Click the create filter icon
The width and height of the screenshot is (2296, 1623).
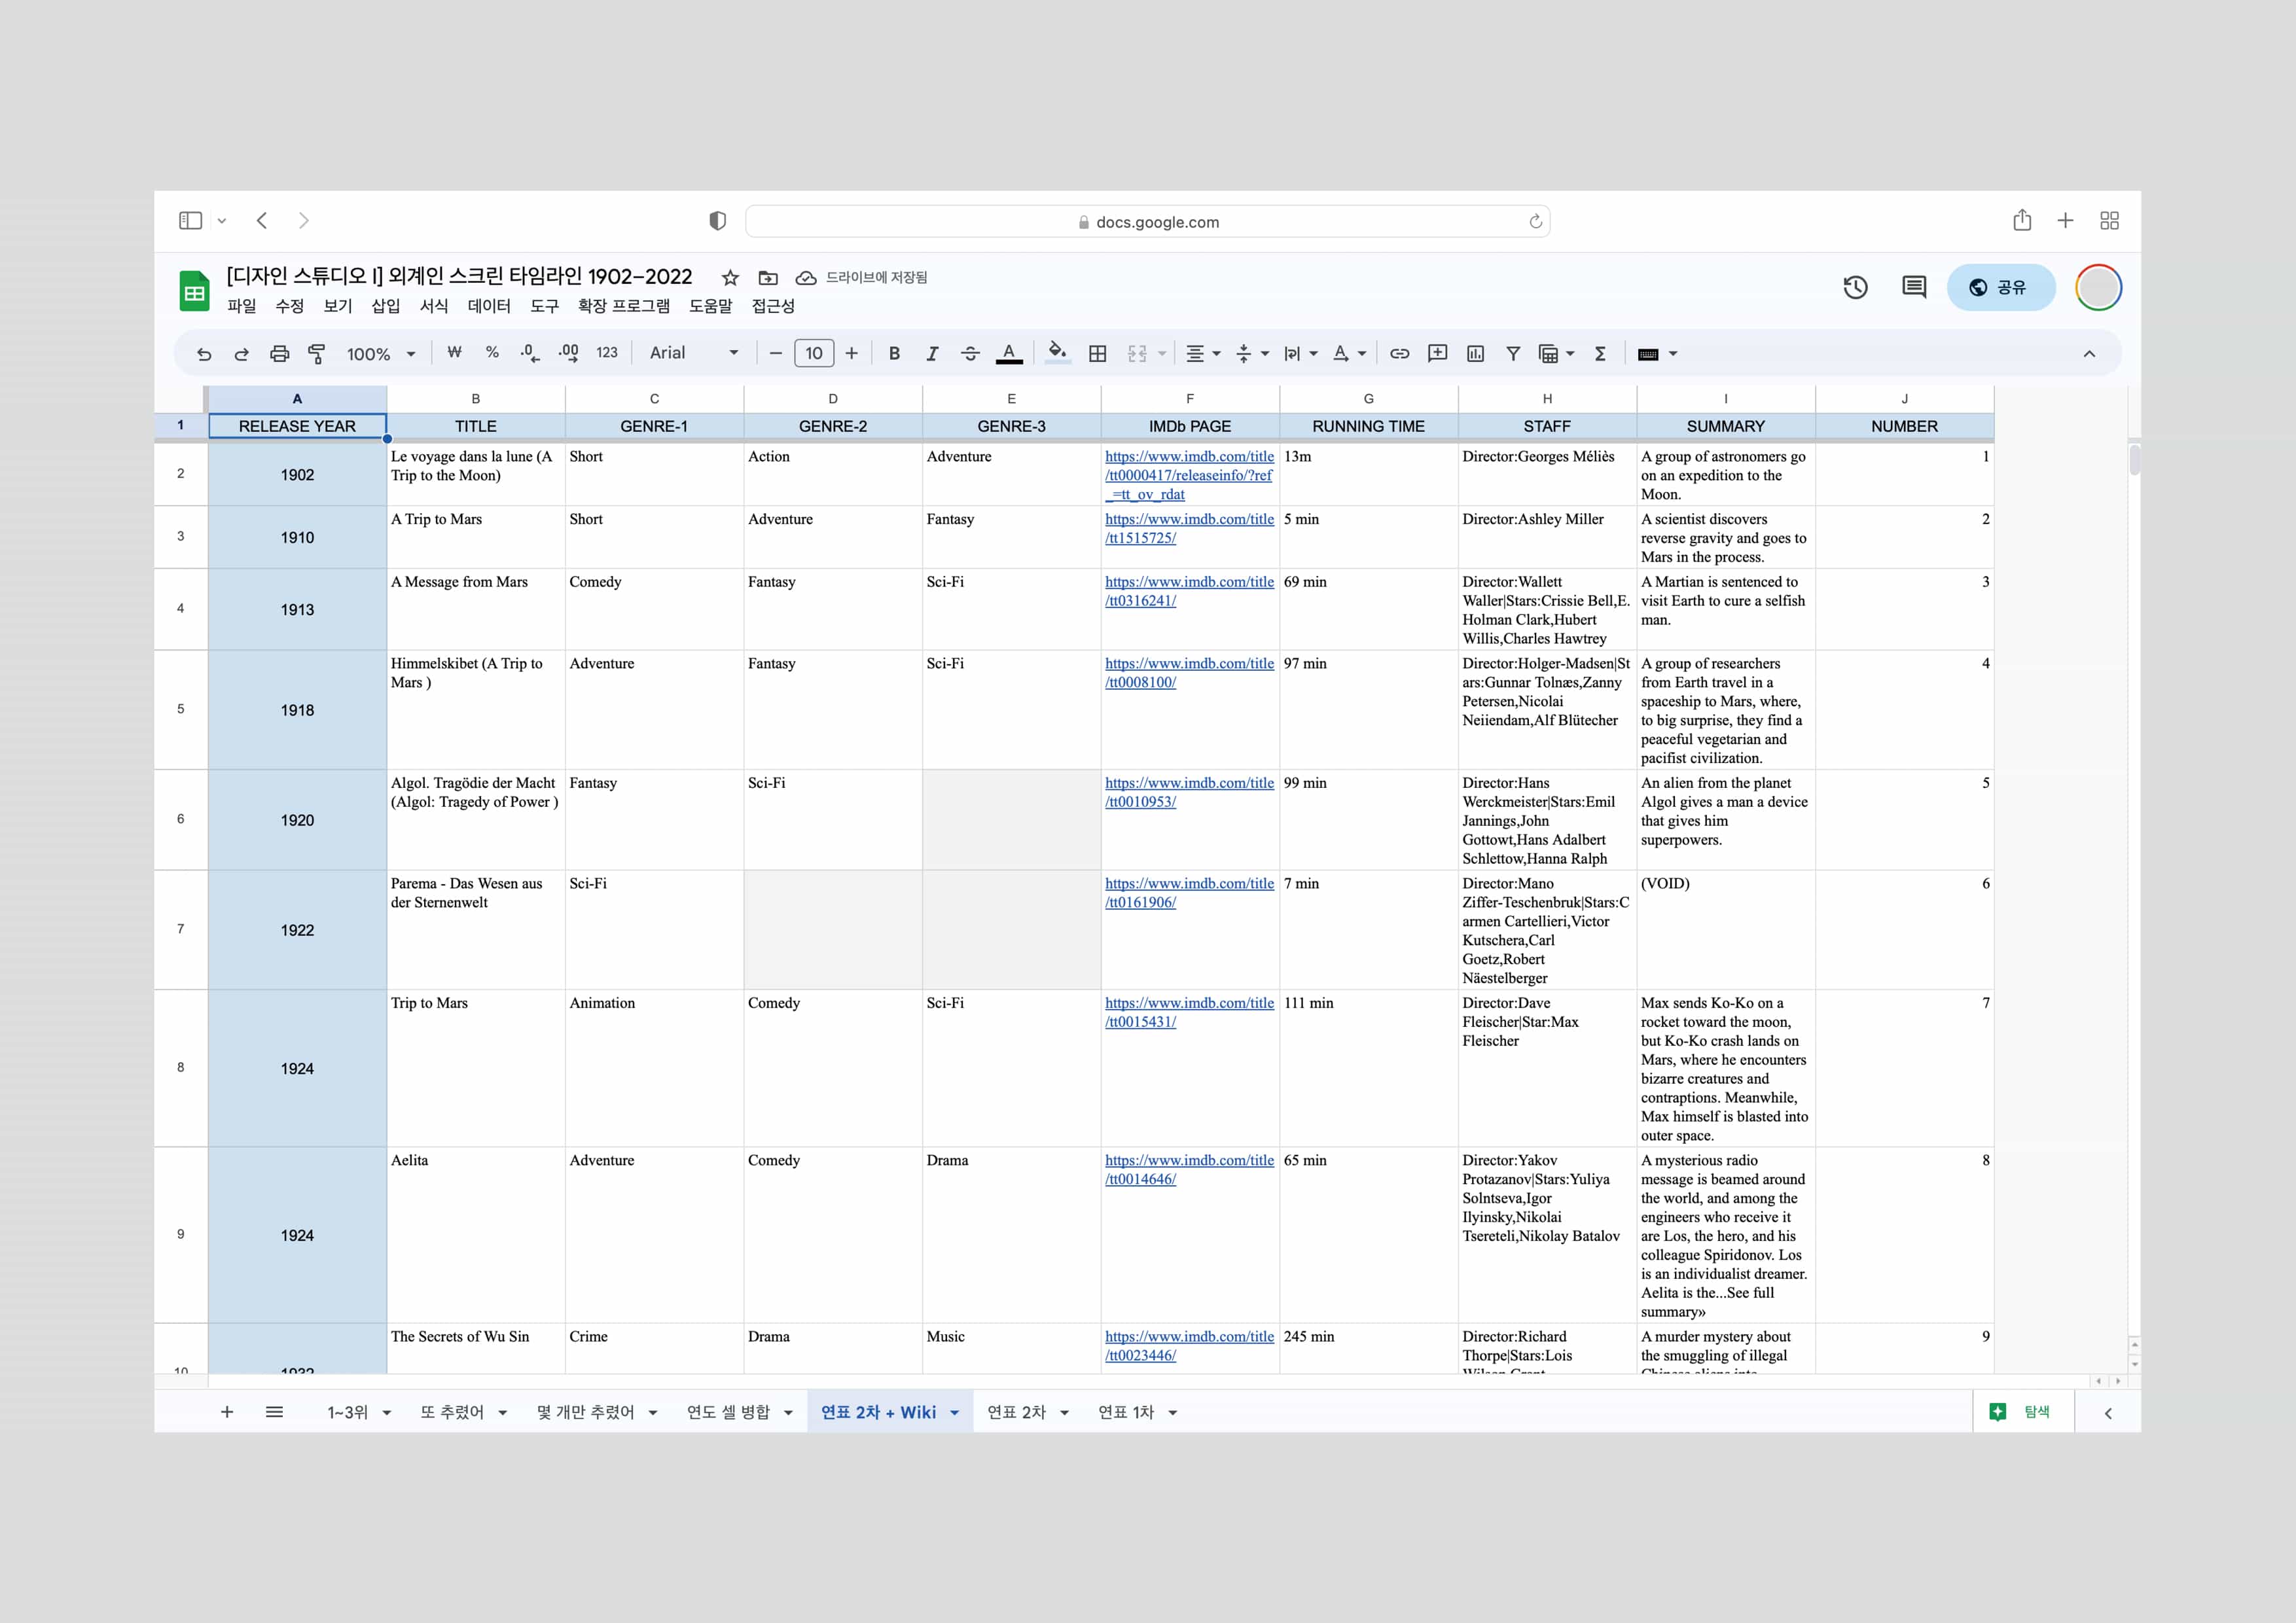click(1512, 354)
